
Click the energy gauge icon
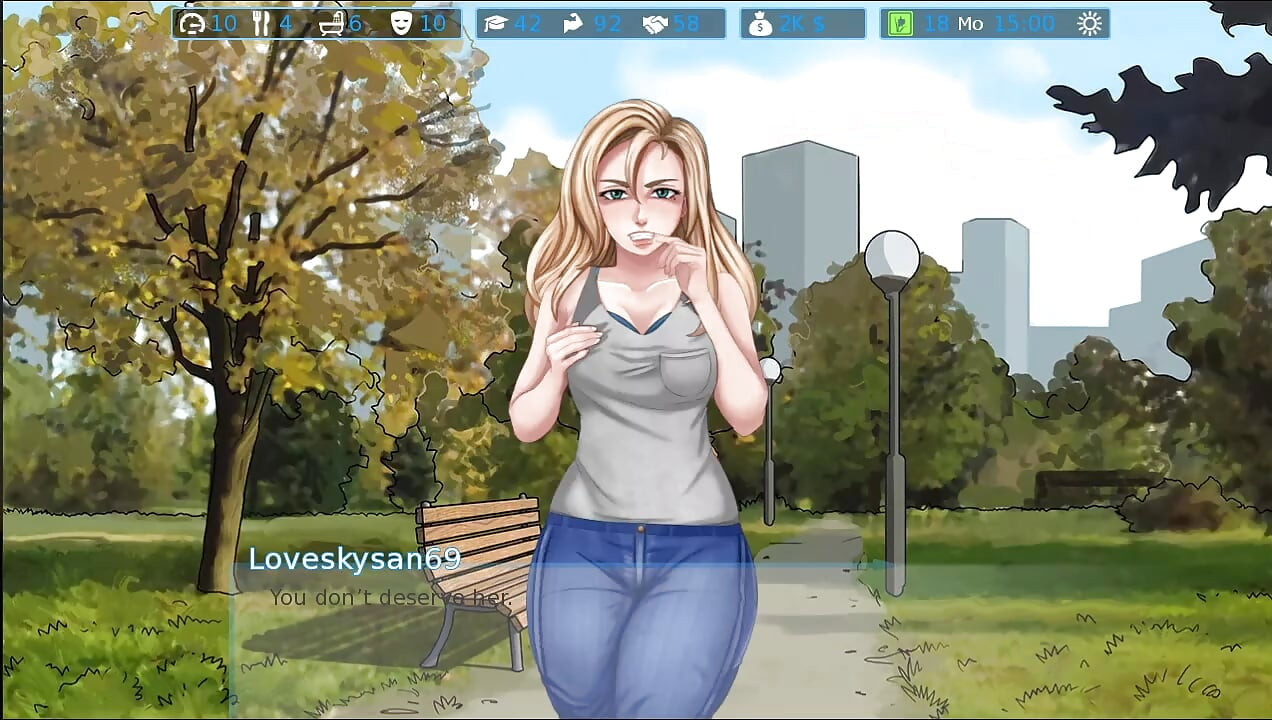(x=191, y=23)
